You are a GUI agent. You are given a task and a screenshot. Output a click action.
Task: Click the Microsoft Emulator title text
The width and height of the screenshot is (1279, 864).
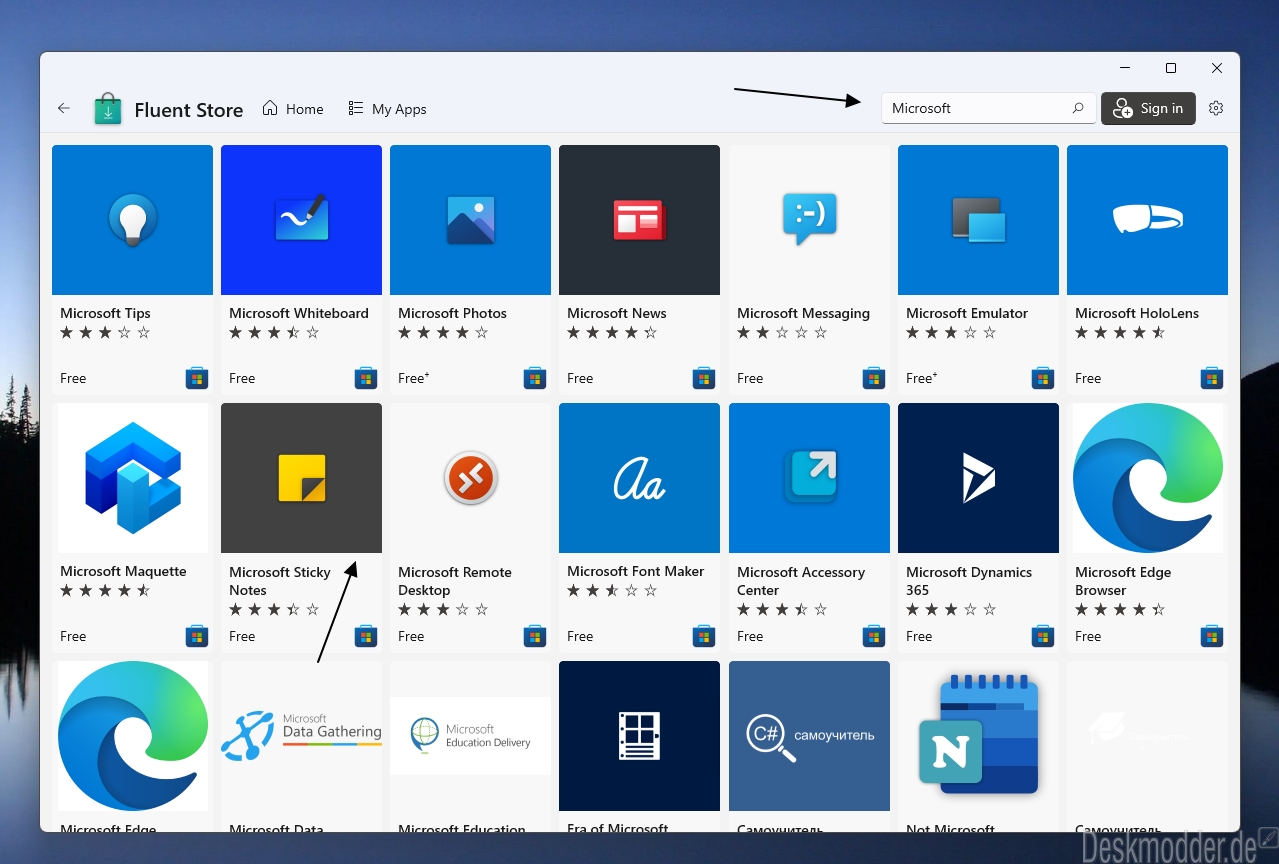pyautogui.click(x=967, y=313)
